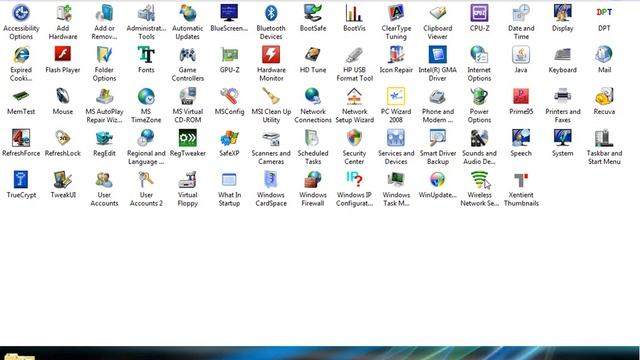Open Scanners and Cameras icon

pyautogui.click(x=271, y=138)
